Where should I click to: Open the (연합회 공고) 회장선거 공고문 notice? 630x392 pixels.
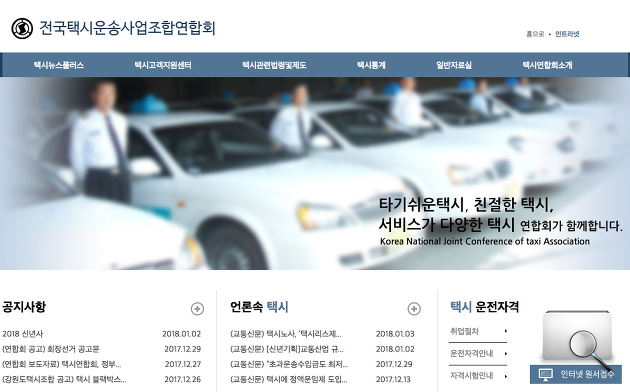click(x=51, y=349)
